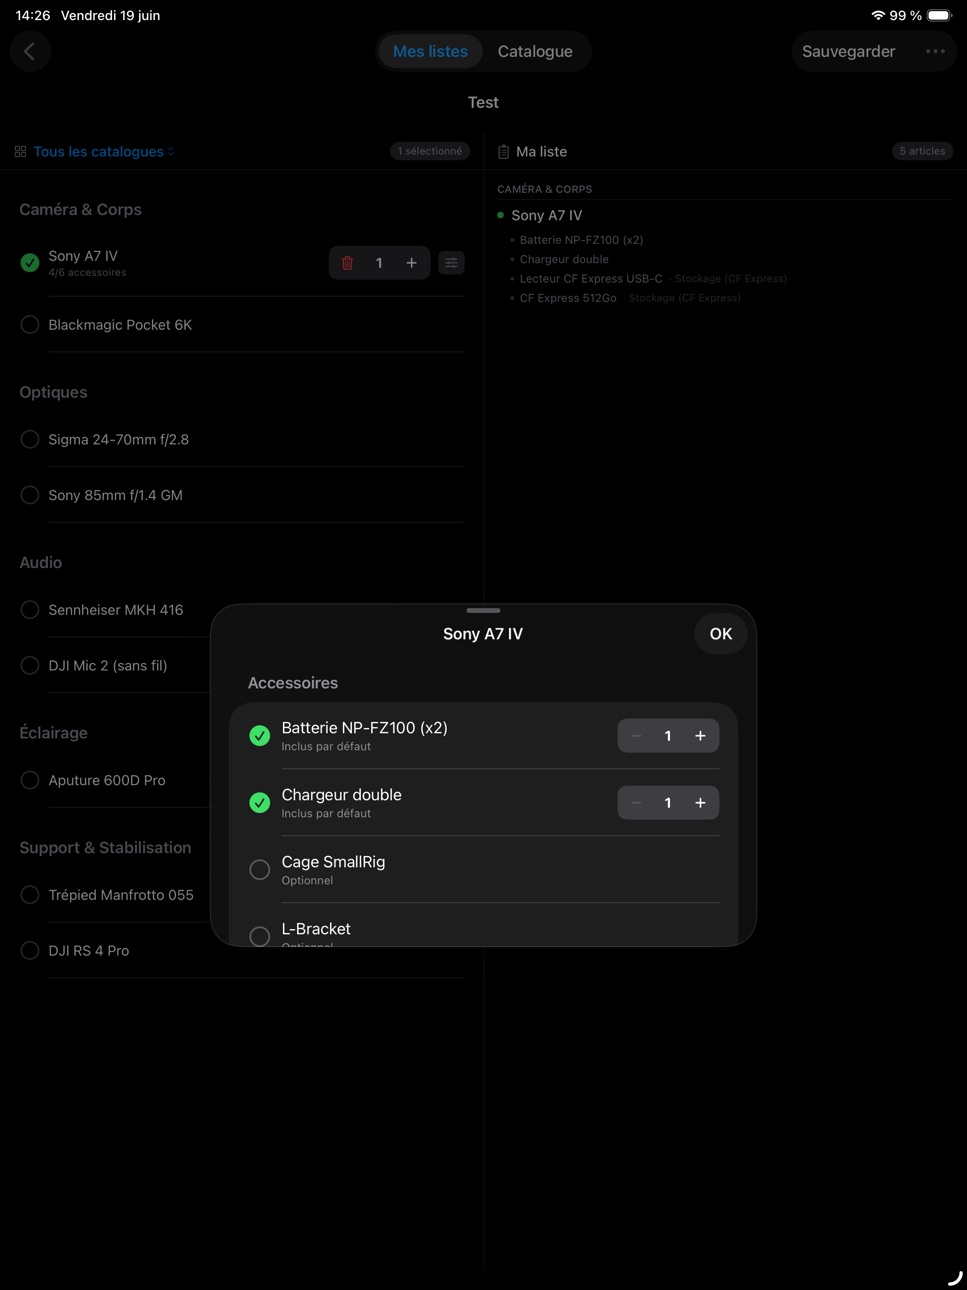Decrease Chargeur double quantity
967x1290 pixels.
tap(636, 803)
